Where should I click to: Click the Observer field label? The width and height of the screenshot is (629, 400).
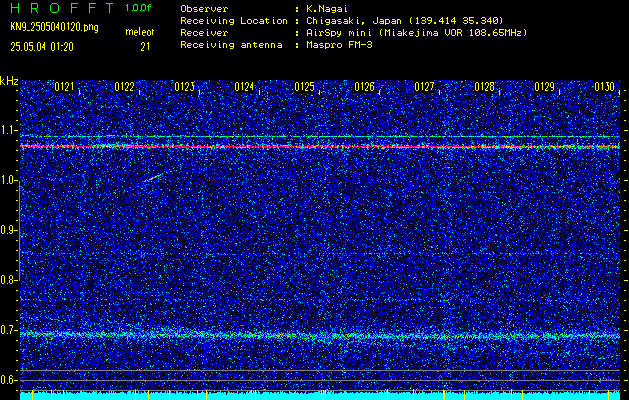point(204,9)
